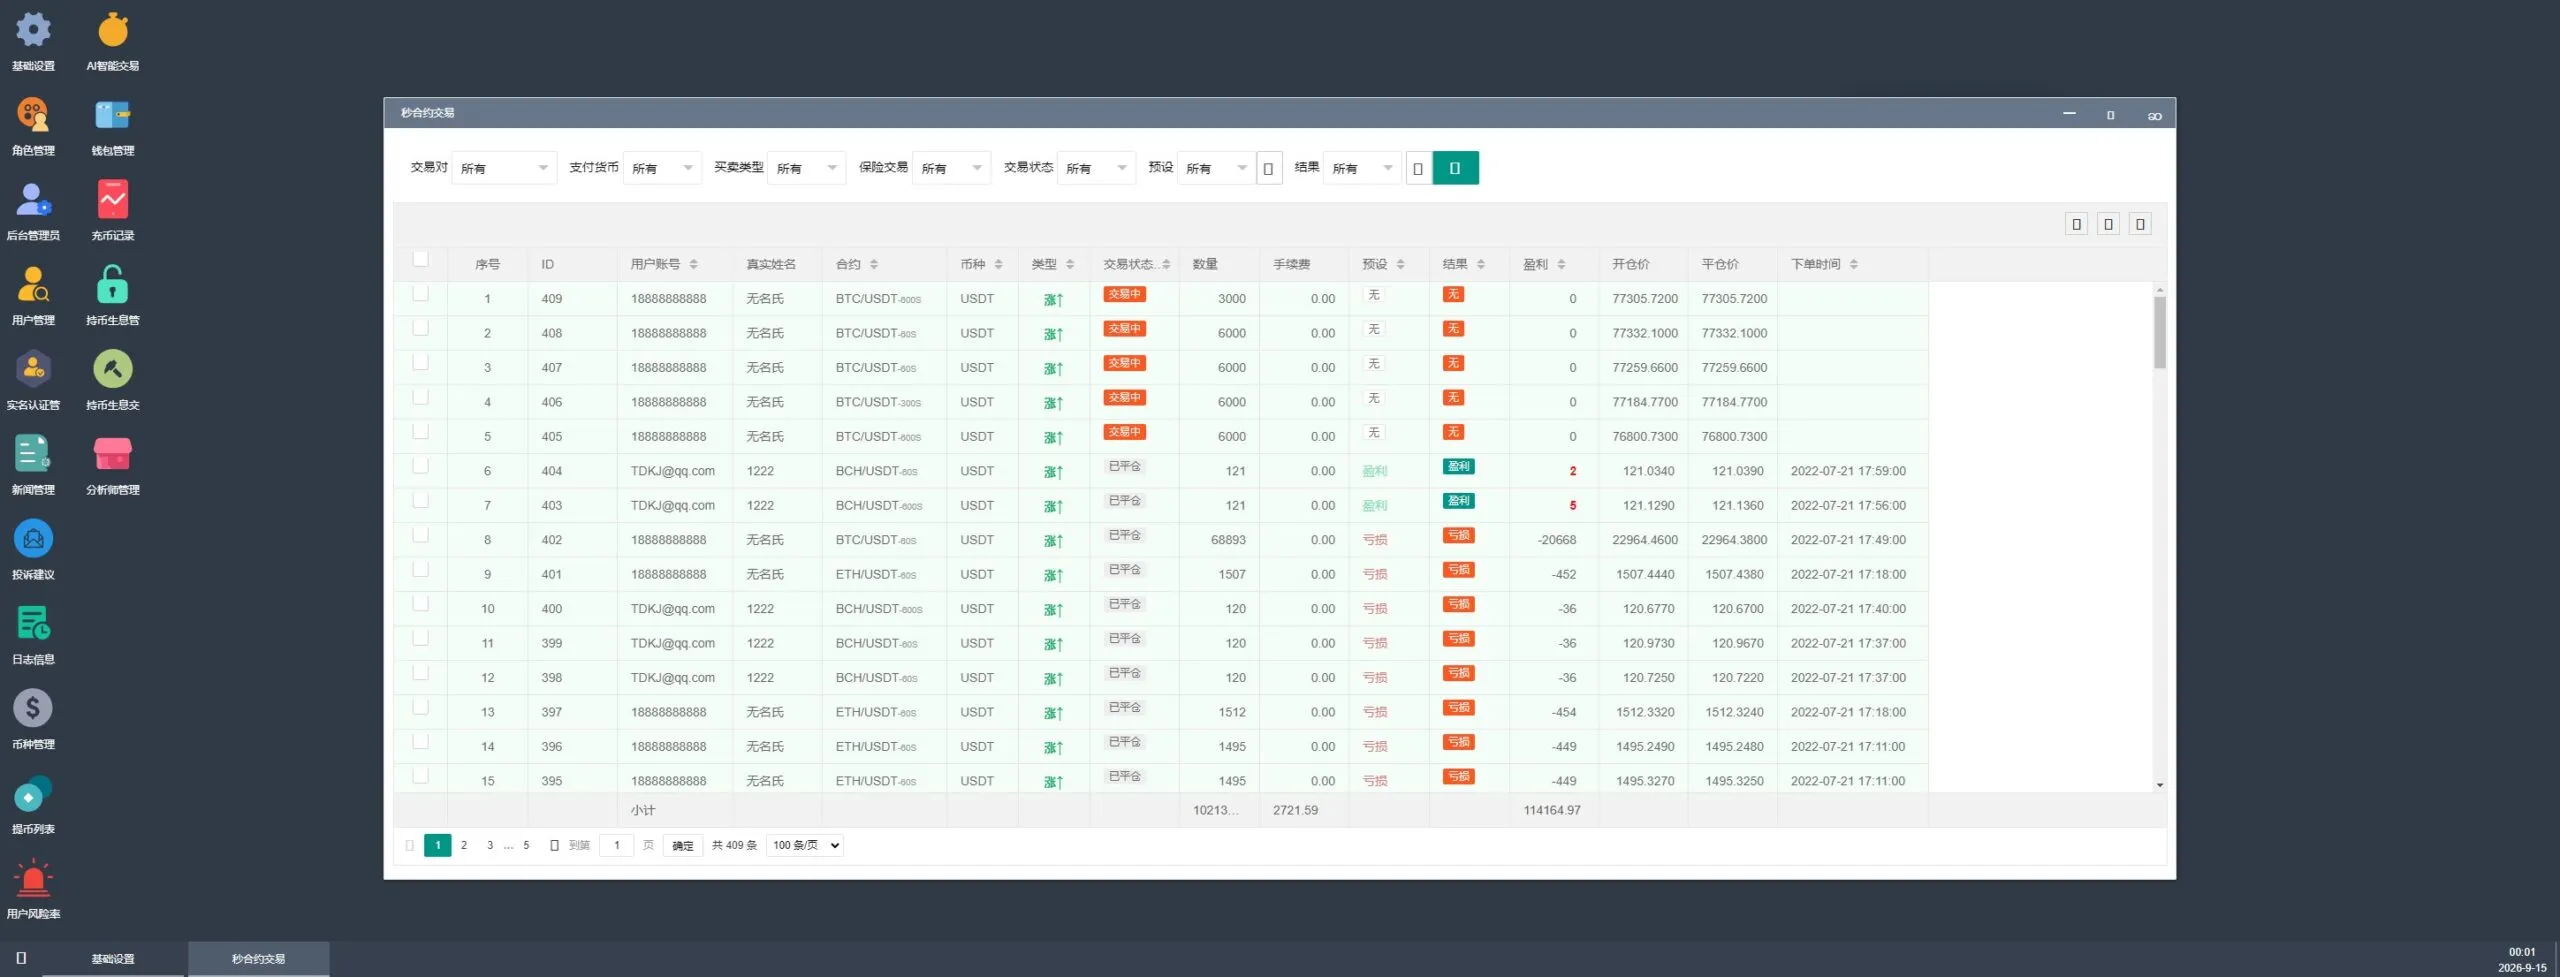
Task: Tick the checkbox for order ID 403
Action: (421, 500)
